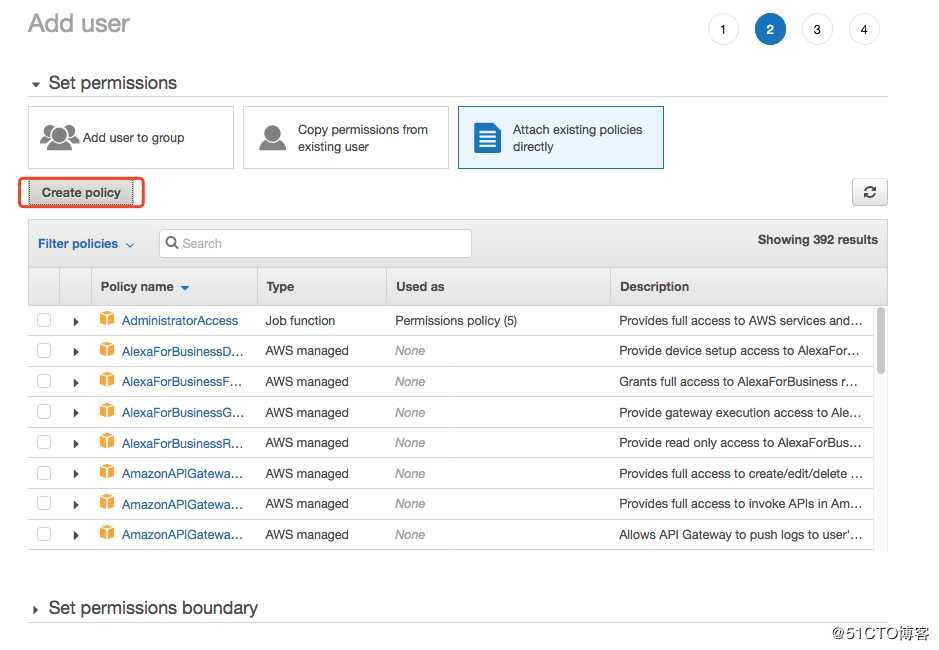The width and height of the screenshot is (939, 650).
Task: Check the box for create/edit/delete API Gateway policy
Action: pos(44,473)
